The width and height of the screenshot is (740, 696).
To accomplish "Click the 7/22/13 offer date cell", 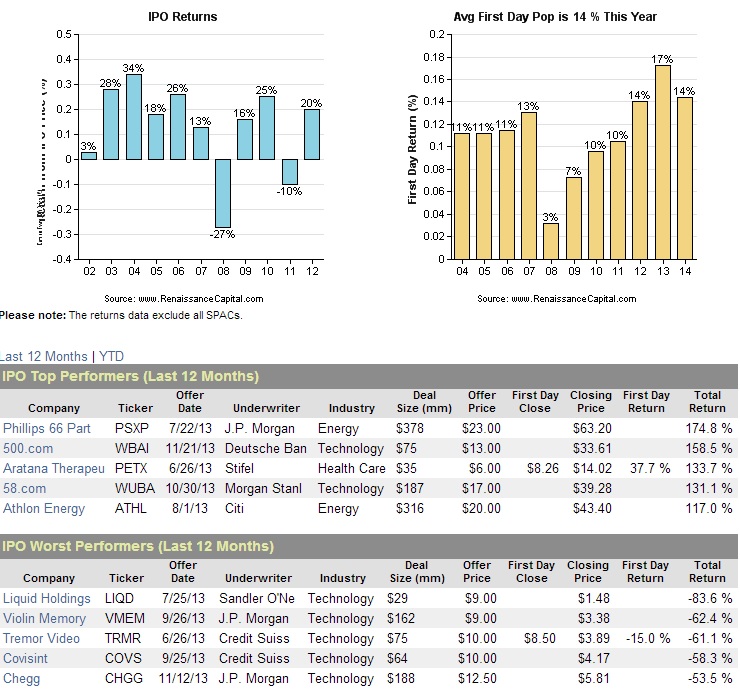I will click(x=190, y=428).
